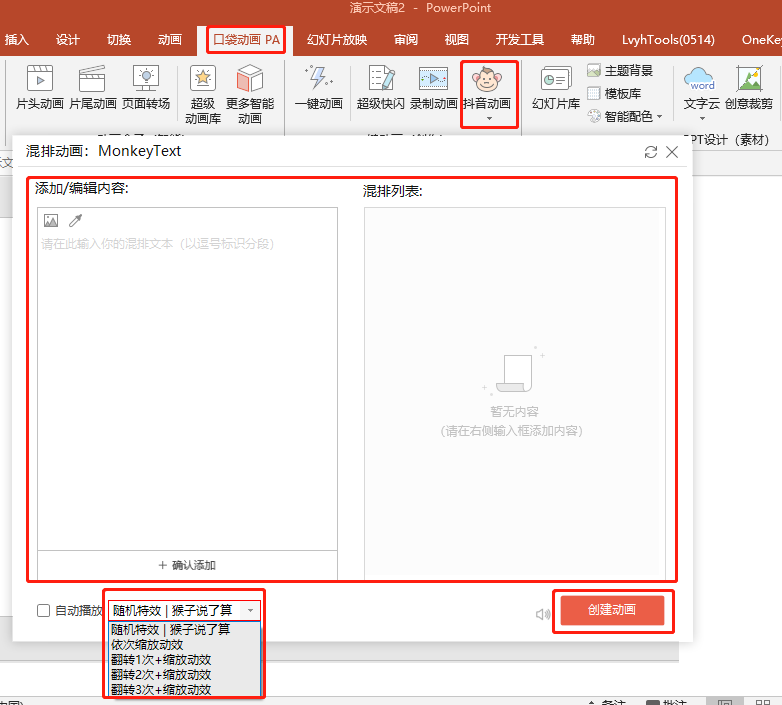Select the 口袋动画 PA tab
782x705 pixels.
coord(246,39)
